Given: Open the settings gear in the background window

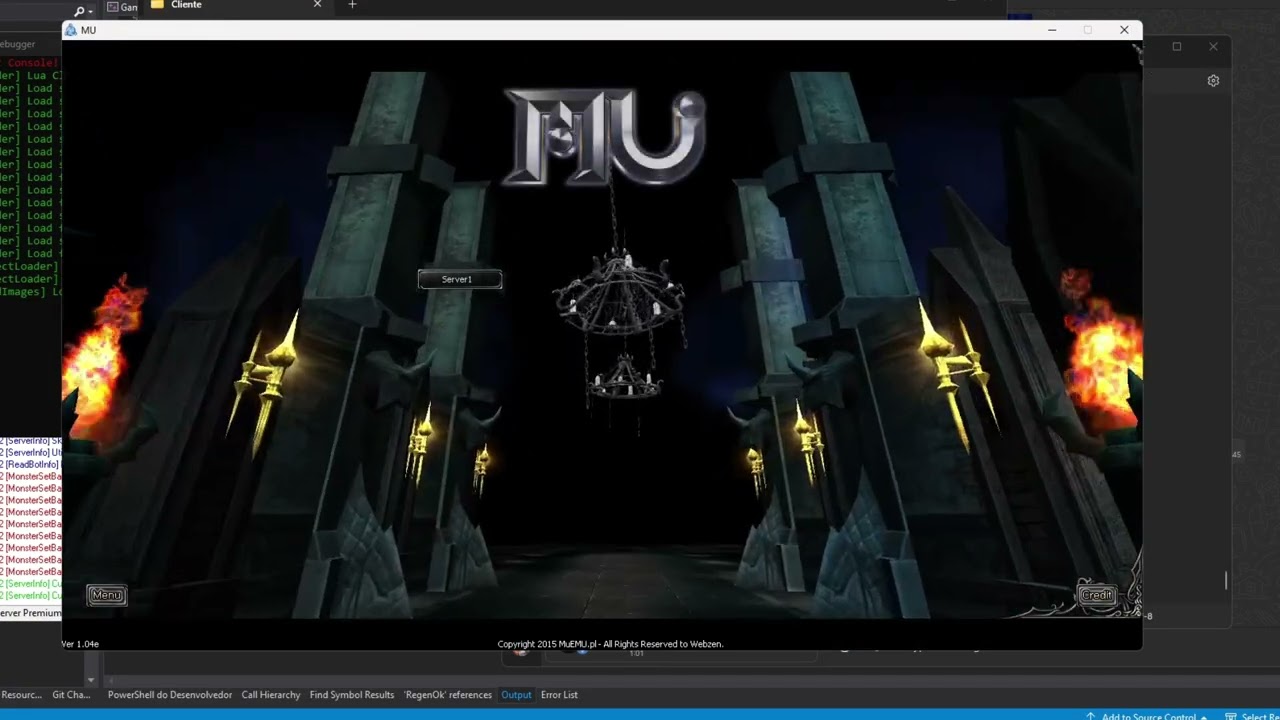Looking at the screenshot, I should (x=1213, y=81).
